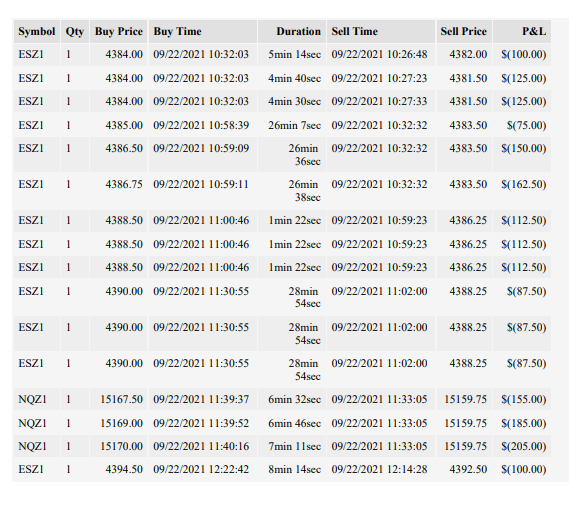Click the 4392.50 sell price cell
The width and height of the screenshot is (569, 520).
[x=464, y=470]
